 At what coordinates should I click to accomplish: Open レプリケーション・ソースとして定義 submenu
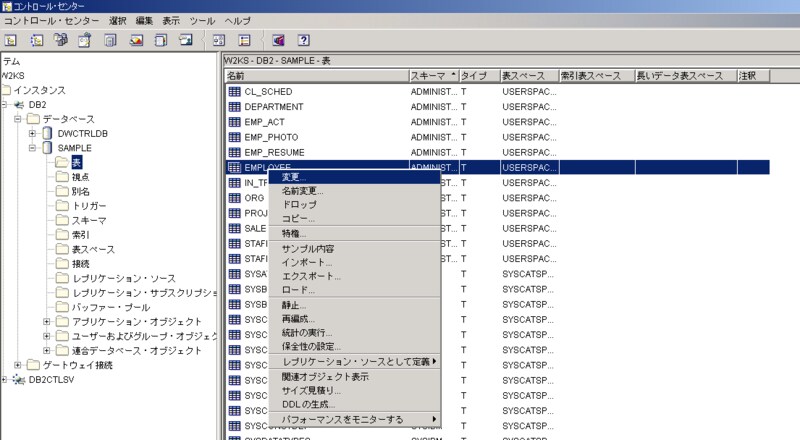(355, 361)
